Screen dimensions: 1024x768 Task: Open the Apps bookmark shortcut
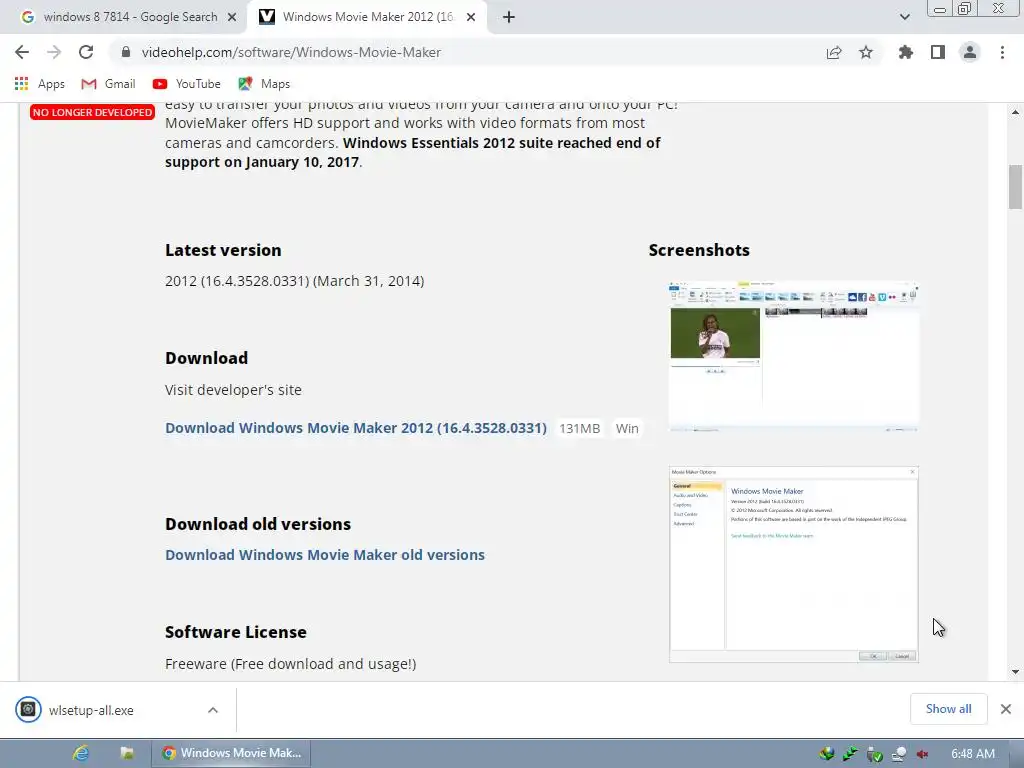[39, 84]
